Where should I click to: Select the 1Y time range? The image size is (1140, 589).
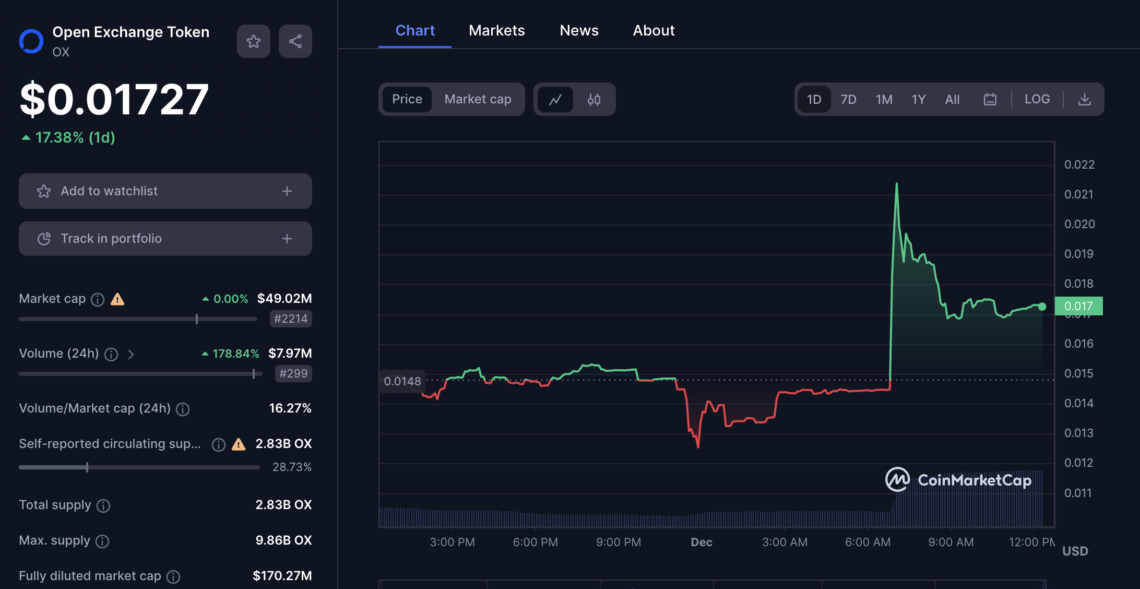coord(918,99)
